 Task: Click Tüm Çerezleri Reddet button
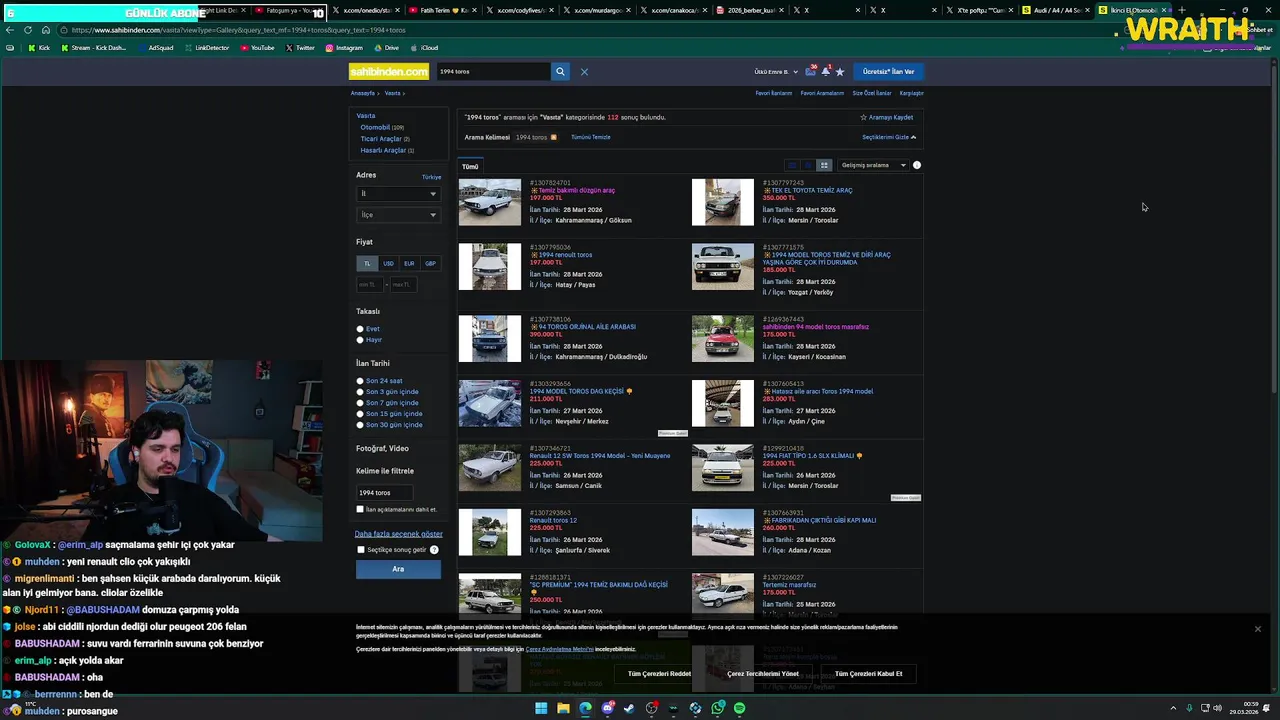click(x=659, y=674)
